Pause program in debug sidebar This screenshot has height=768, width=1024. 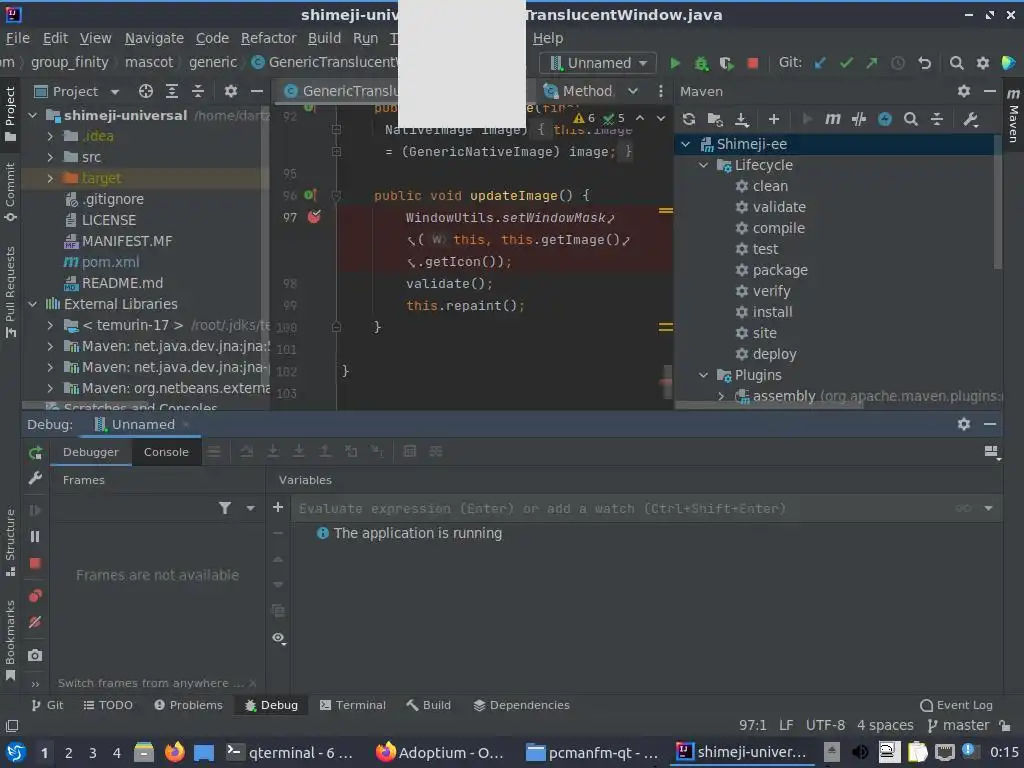point(35,537)
